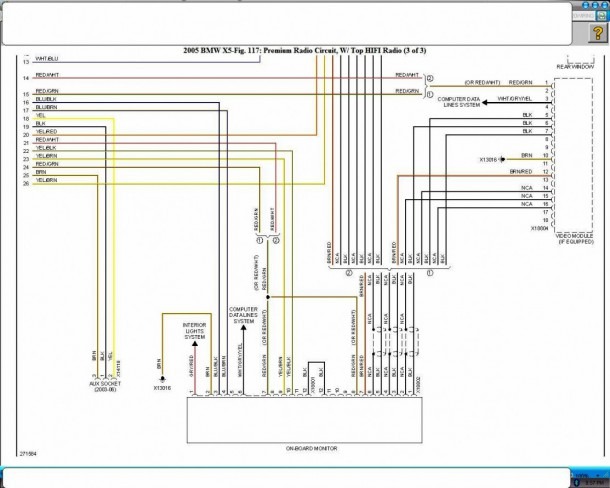This screenshot has height=488, width=610.
Task: Click the Bluetooth icon in the system tray
Action: point(577,483)
